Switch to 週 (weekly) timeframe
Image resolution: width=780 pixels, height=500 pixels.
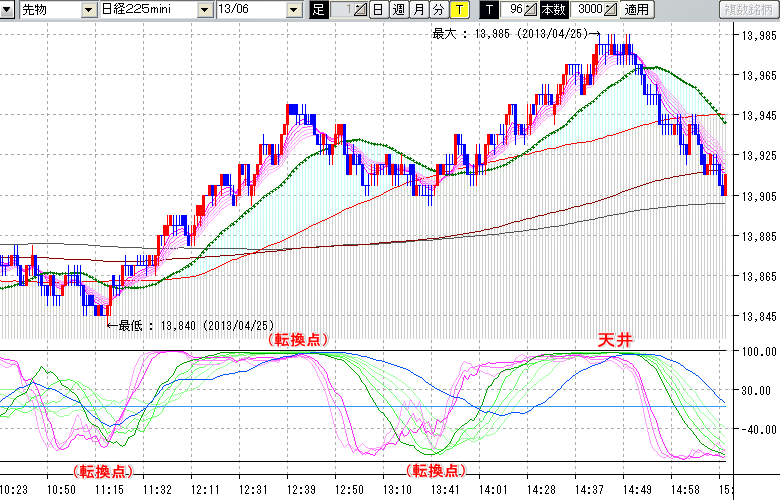[397, 10]
